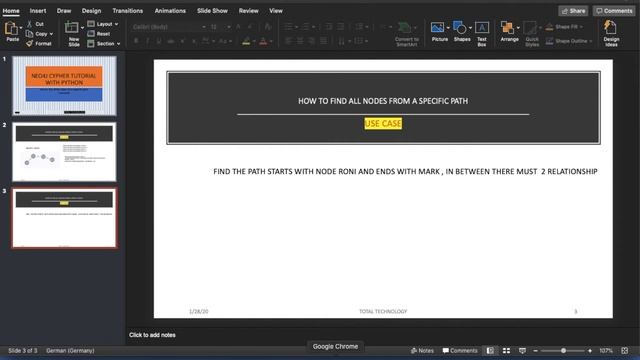Click the font color icon
Image resolution: width=640 pixels, height=360 pixels.
click(263, 41)
